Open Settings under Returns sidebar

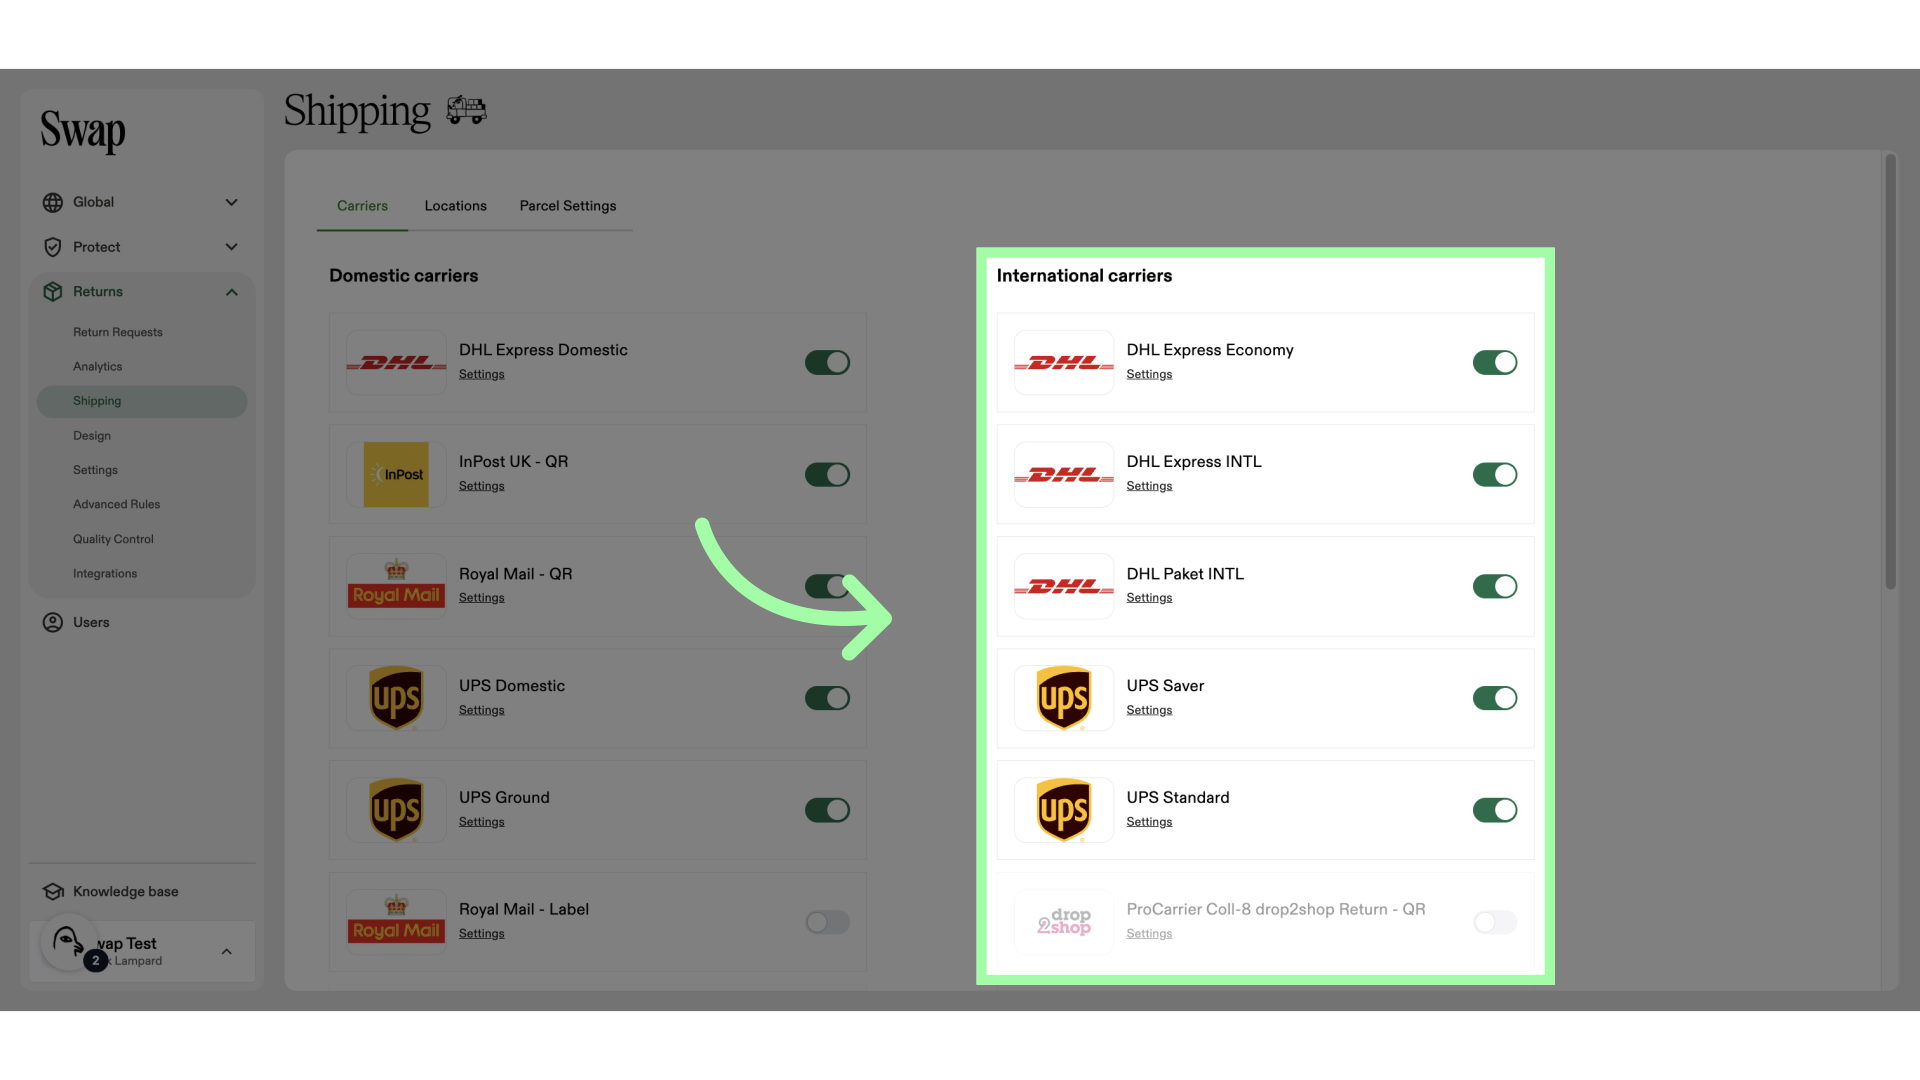click(x=95, y=470)
